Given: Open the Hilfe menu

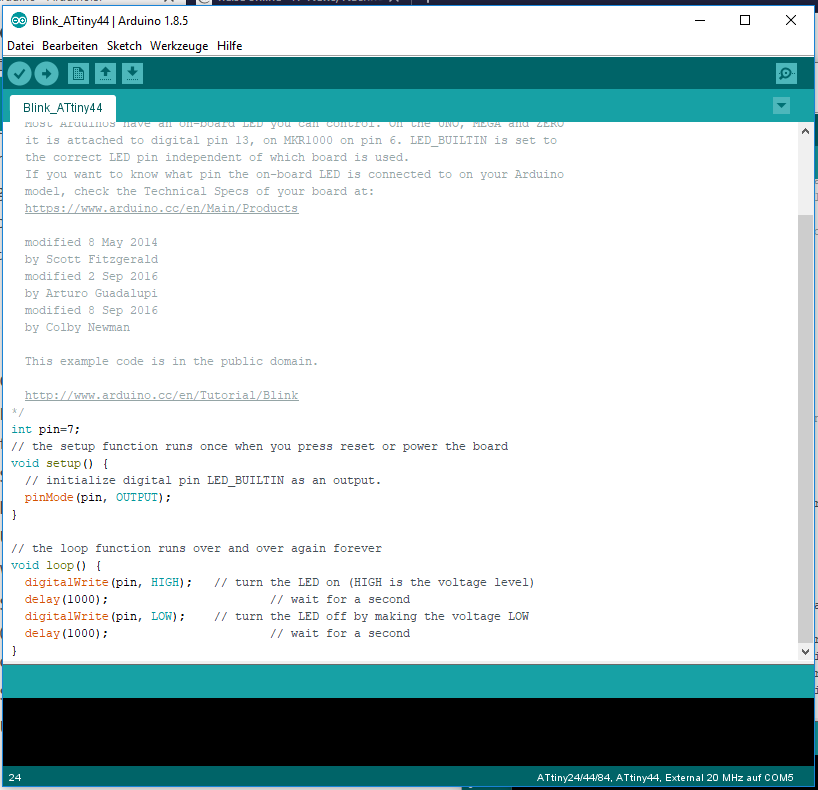Looking at the screenshot, I should click(x=230, y=46).
